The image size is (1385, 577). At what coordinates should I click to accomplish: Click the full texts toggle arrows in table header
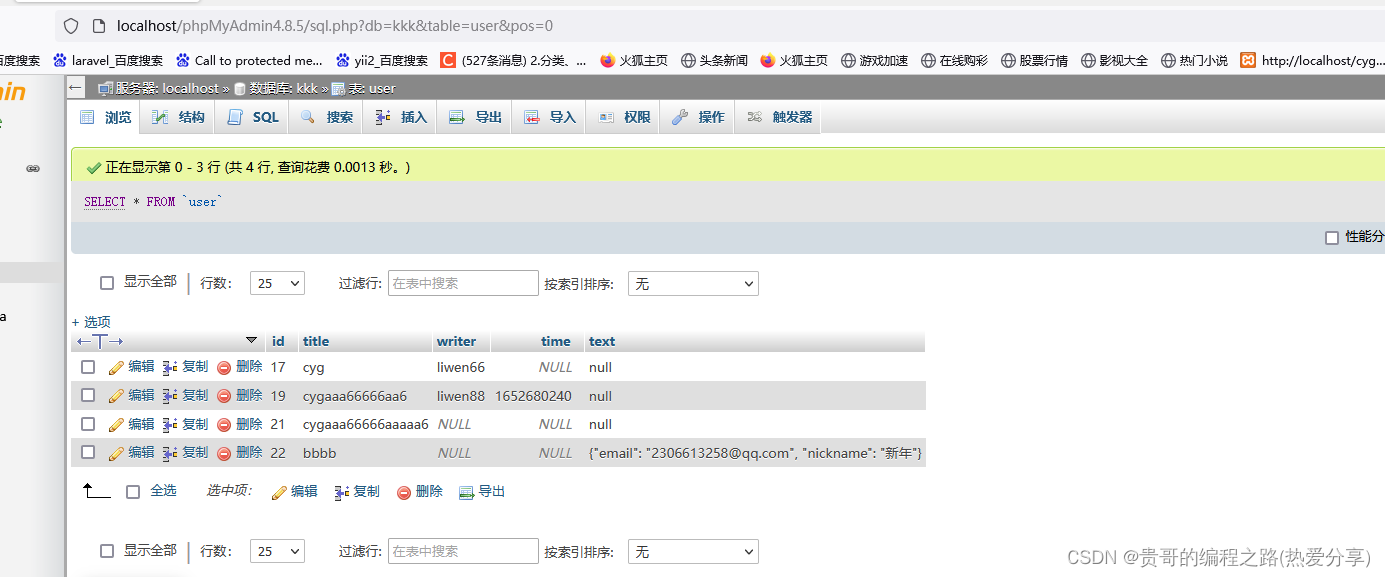coord(100,341)
